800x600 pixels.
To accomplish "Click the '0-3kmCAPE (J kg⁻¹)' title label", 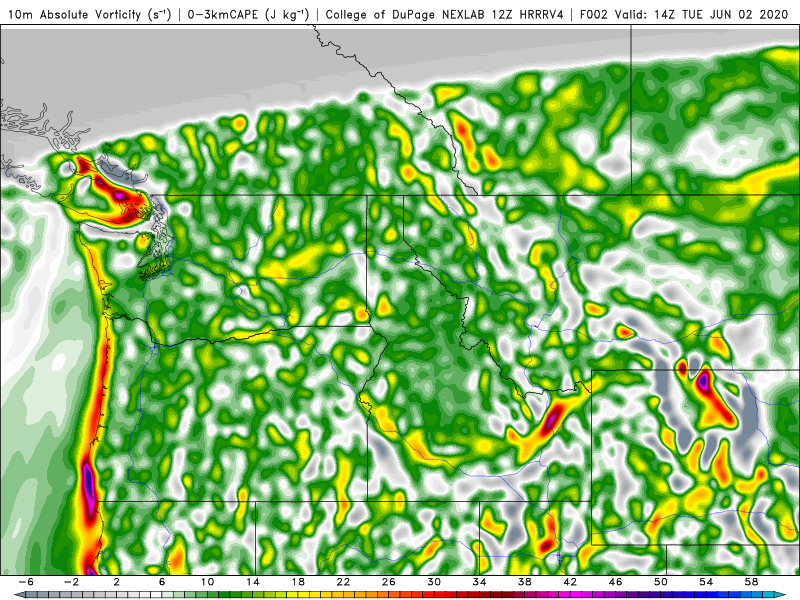I will pos(248,15).
